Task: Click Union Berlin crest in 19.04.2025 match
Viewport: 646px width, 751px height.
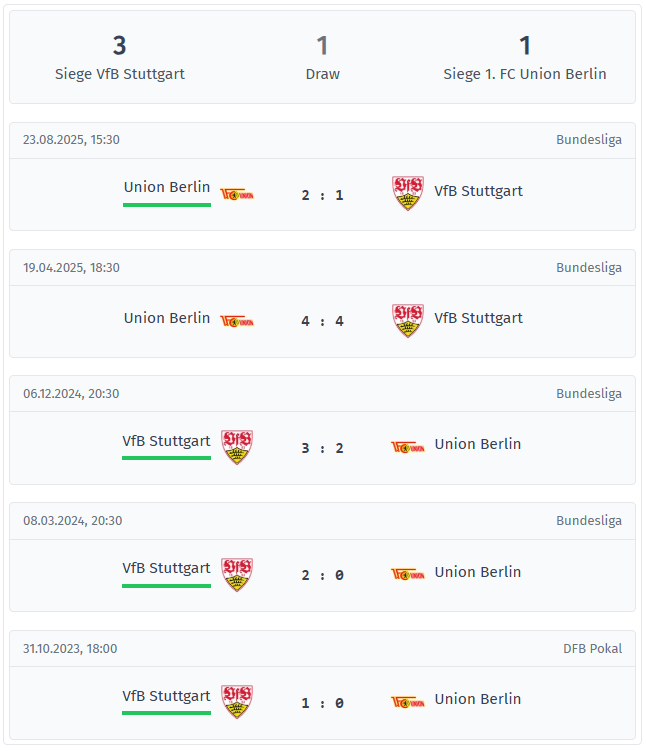Action: [237, 321]
